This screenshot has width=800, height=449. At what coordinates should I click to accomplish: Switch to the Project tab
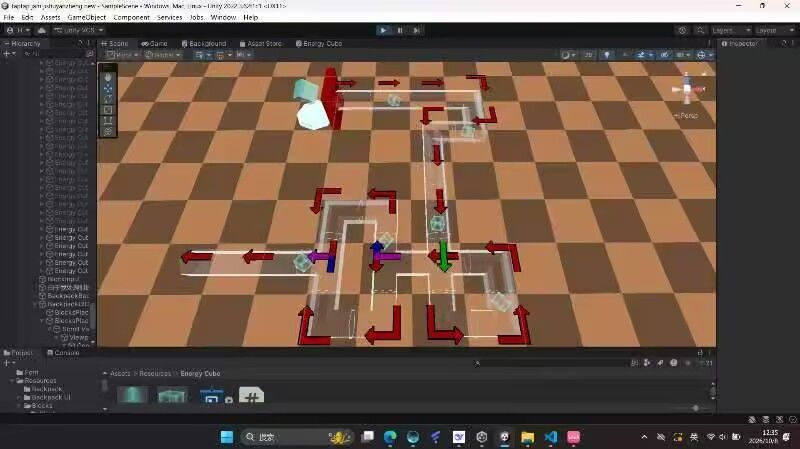[x=19, y=353]
